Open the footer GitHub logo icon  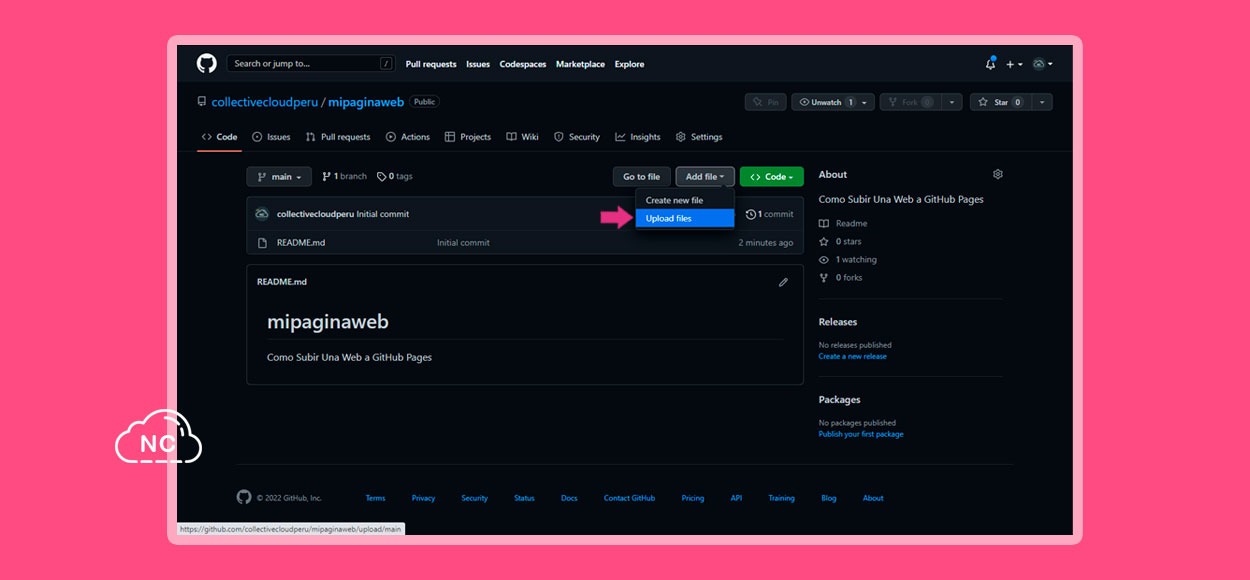[244, 497]
